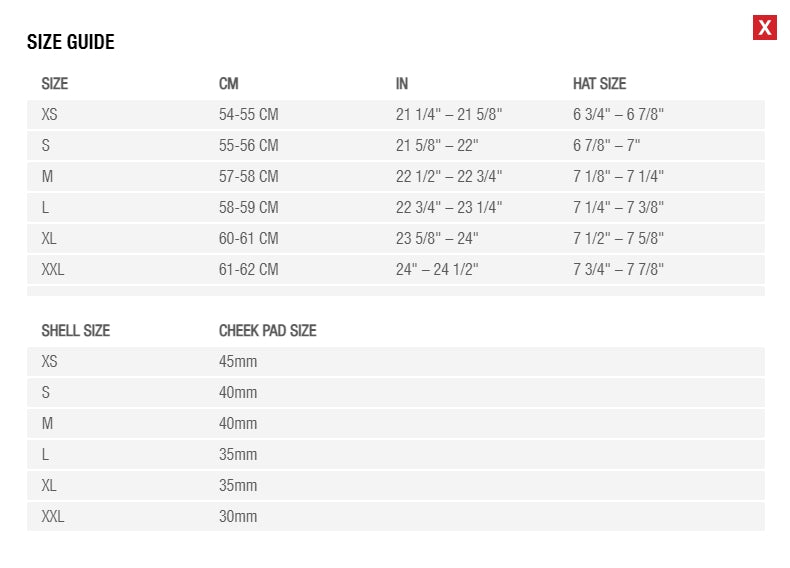The image size is (790, 568).
Task: Select the 23 5/8" – 24" cell
Action: 437,239
